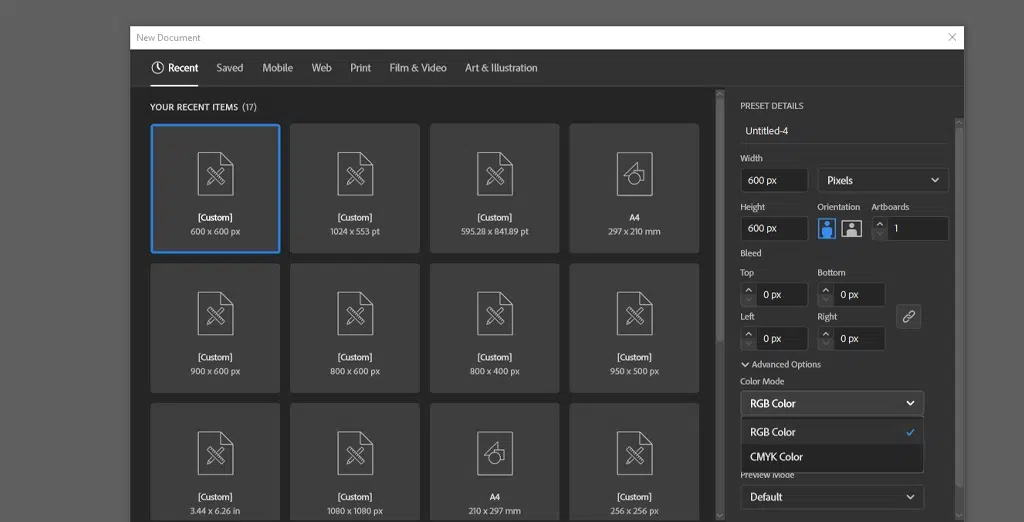Close the Color Mode dropdown

(x=831, y=403)
